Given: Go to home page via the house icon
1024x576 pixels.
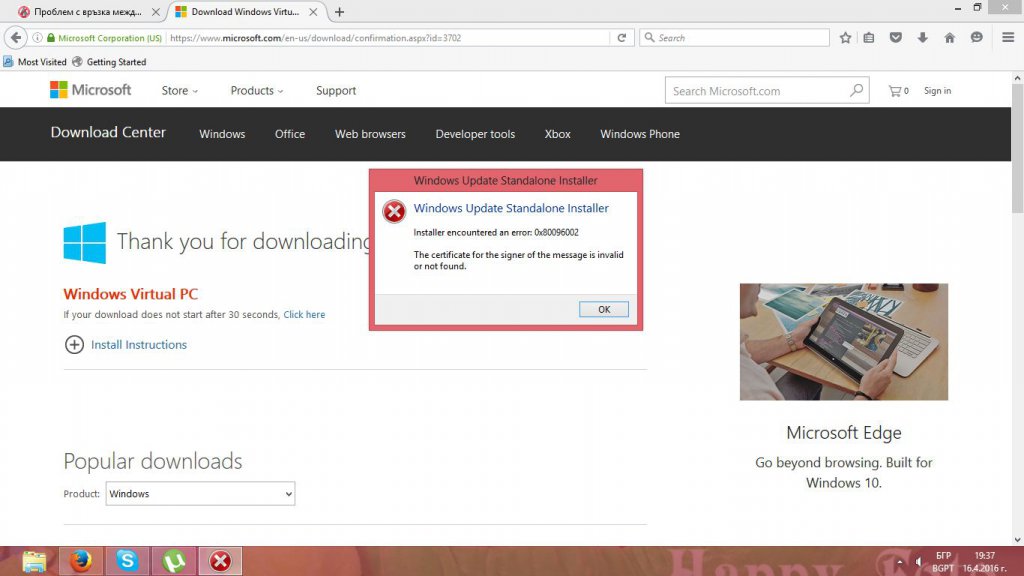Looking at the screenshot, I should click(949, 38).
